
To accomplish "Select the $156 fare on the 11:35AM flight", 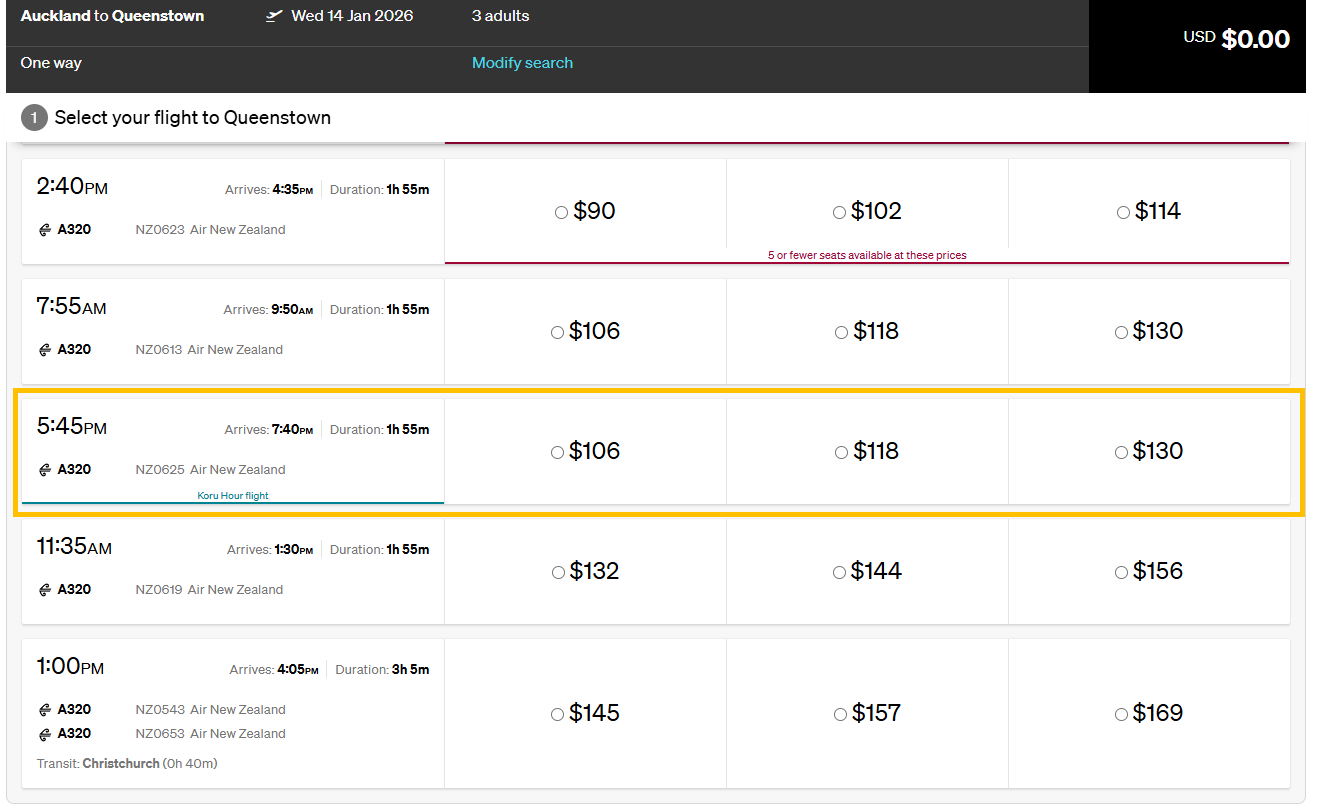I will coord(1121,572).
